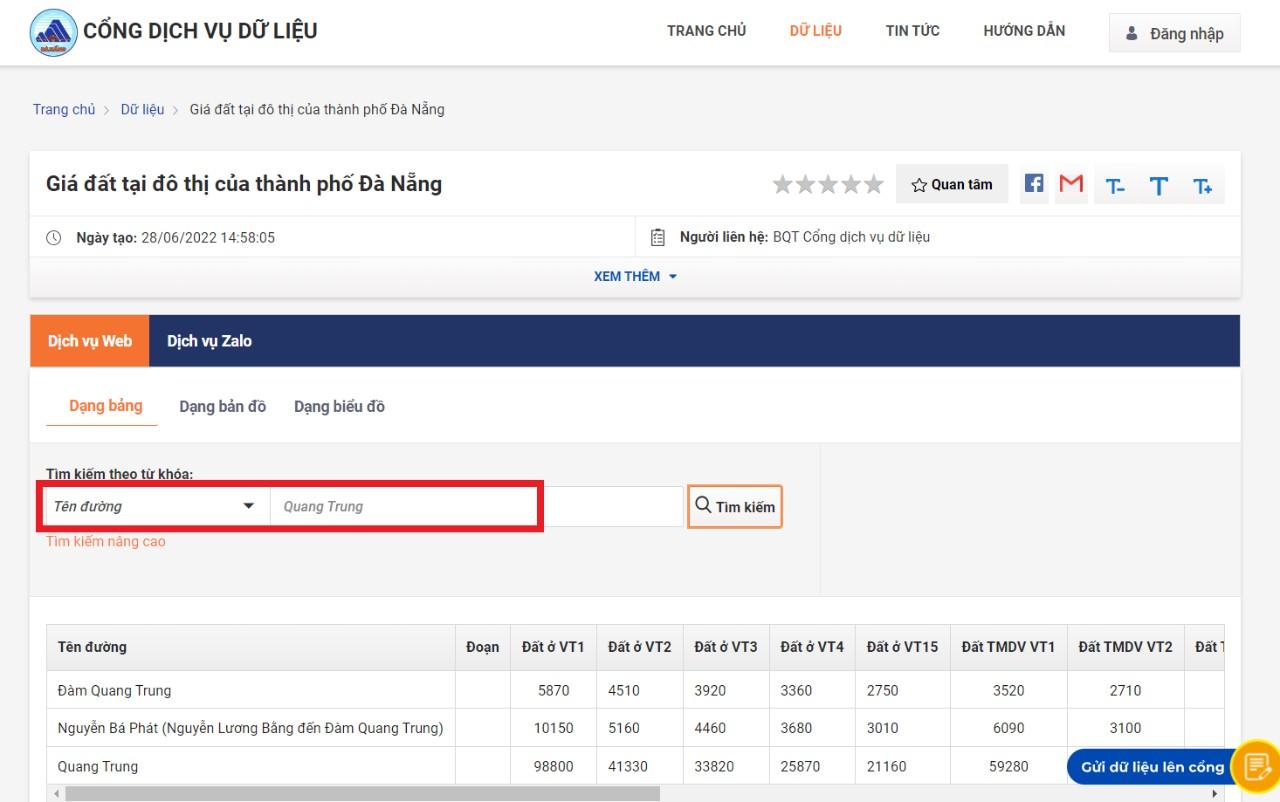The height and width of the screenshot is (802, 1280).
Task: Click the Tìm kiếm search button
Action: pos(735,506)
